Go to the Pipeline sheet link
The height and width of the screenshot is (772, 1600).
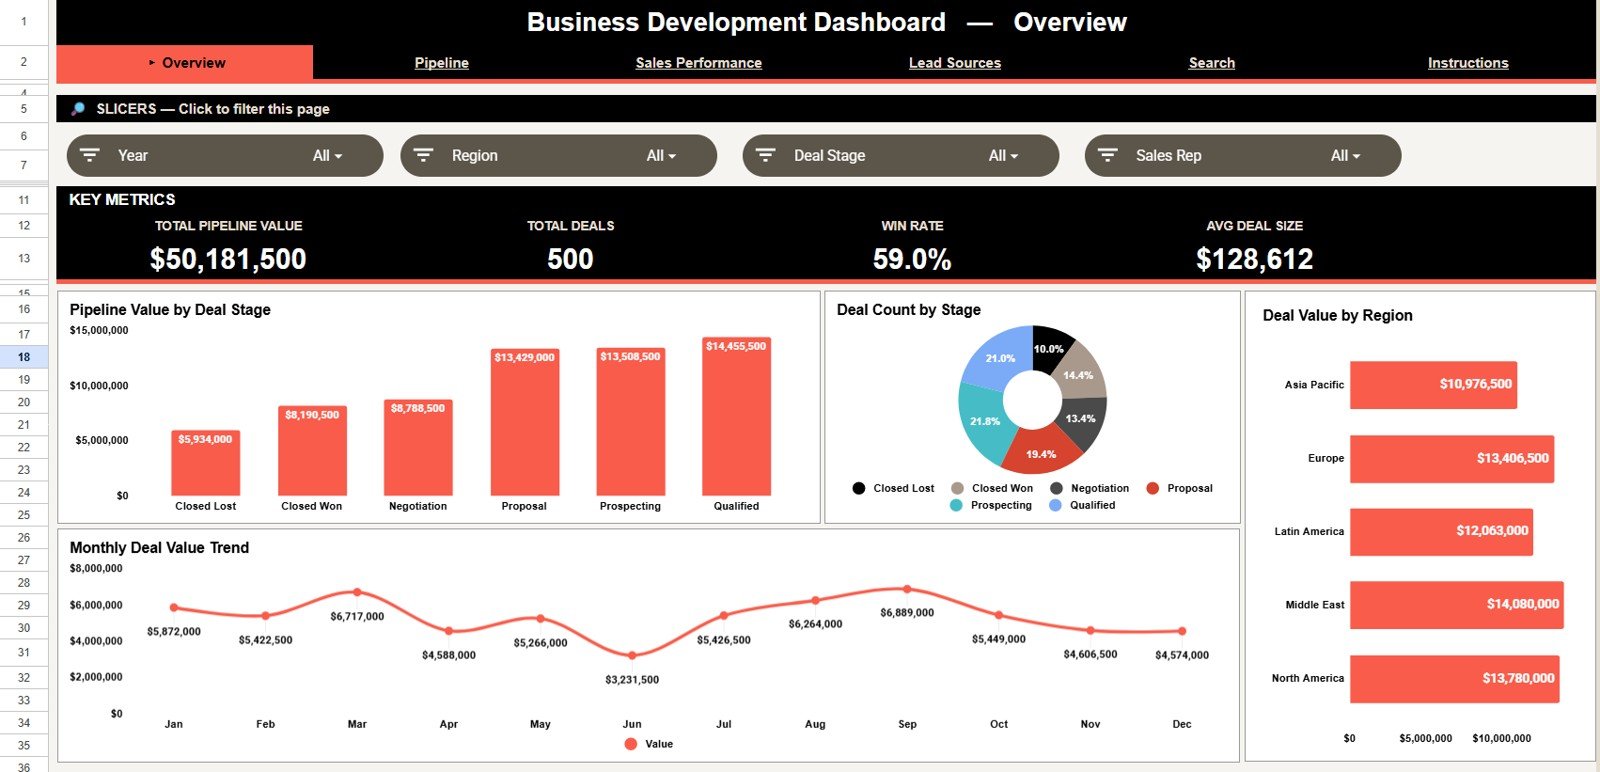(x=441, y=63)
